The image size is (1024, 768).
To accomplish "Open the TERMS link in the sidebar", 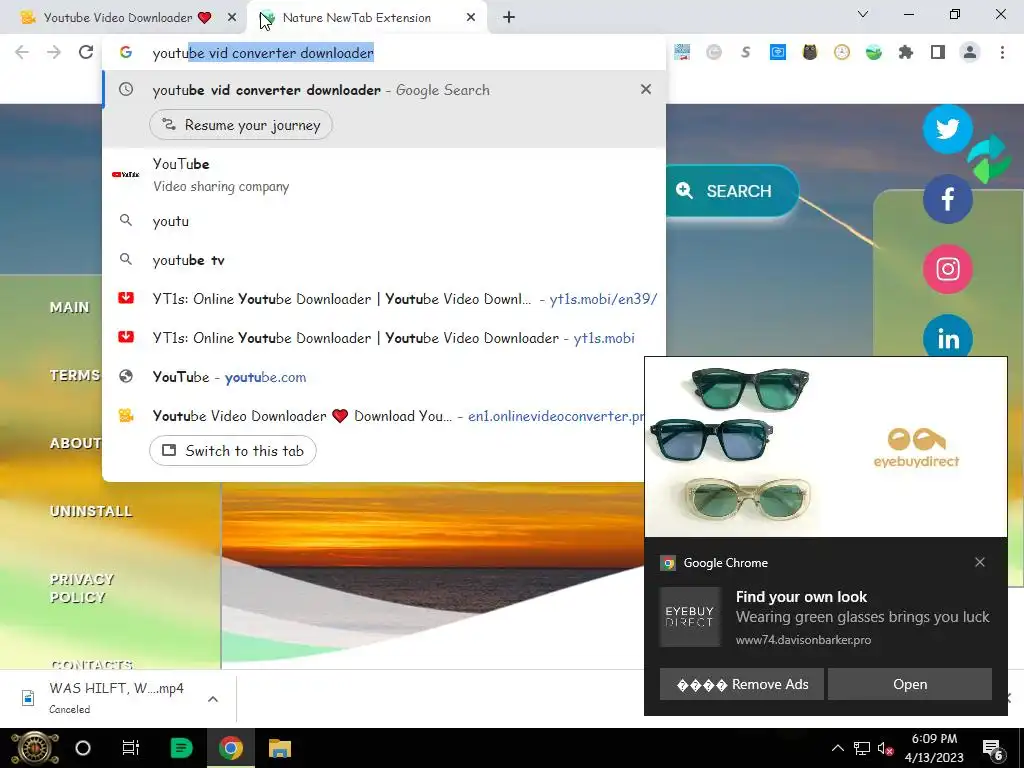I will pos(75,375).
